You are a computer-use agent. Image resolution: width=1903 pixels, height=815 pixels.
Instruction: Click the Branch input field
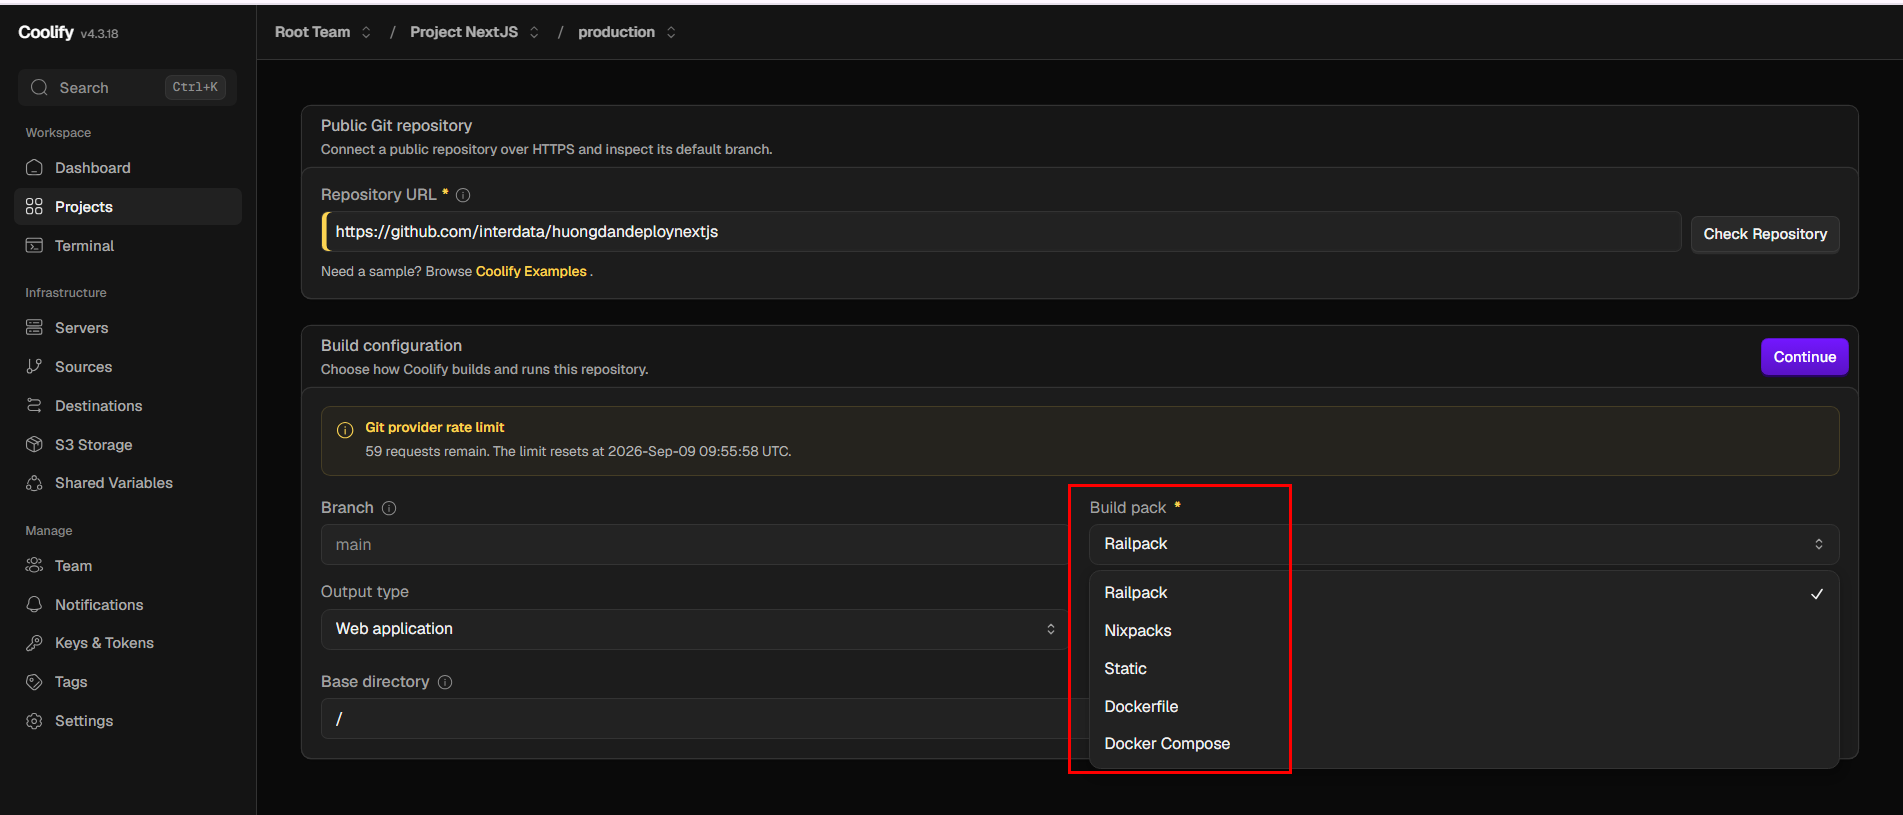(x=695, y=545)
